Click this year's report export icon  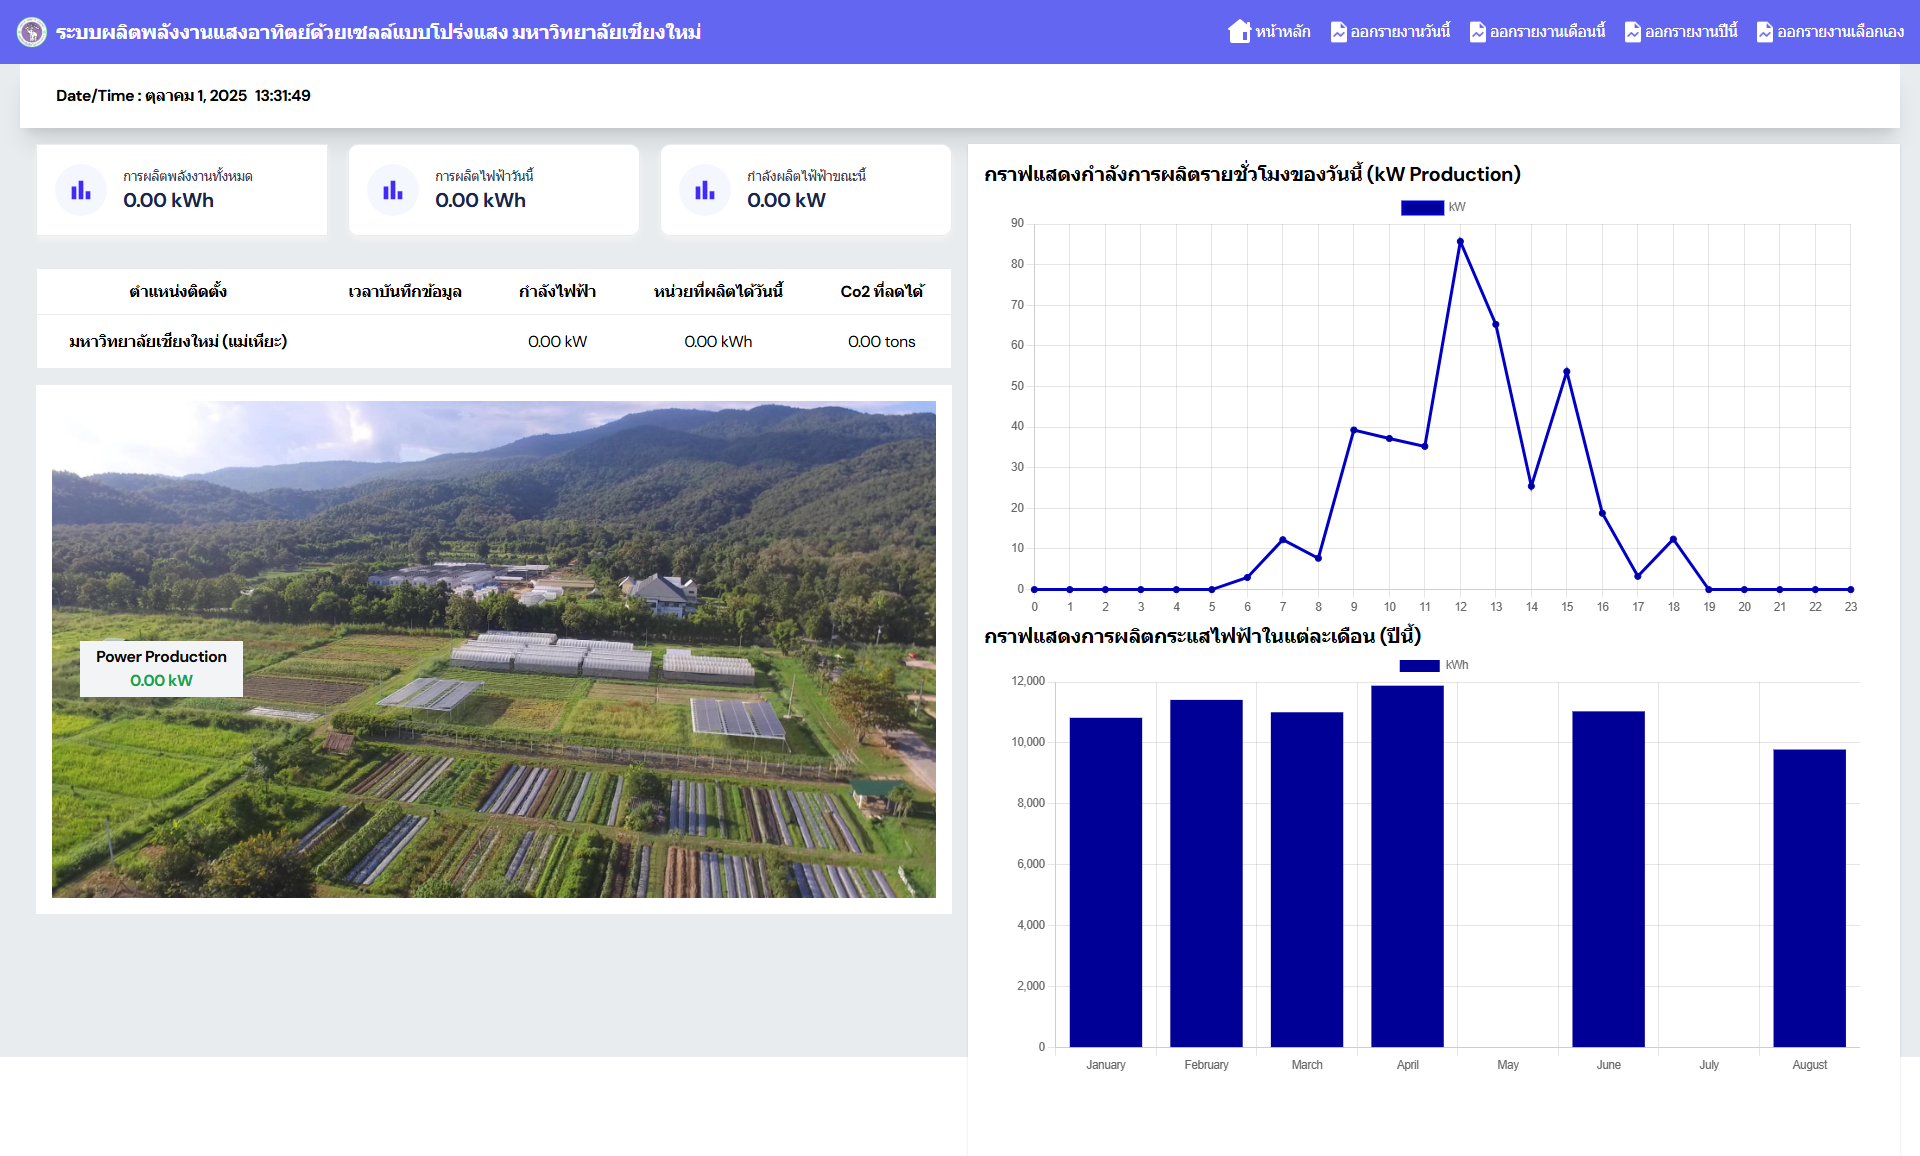(1632, 32)
